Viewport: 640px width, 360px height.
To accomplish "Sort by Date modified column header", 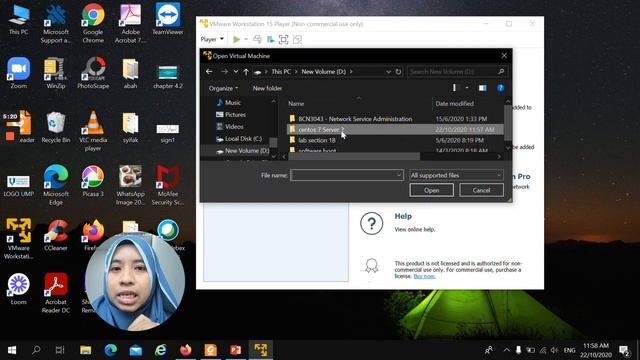I will point(454,104).
